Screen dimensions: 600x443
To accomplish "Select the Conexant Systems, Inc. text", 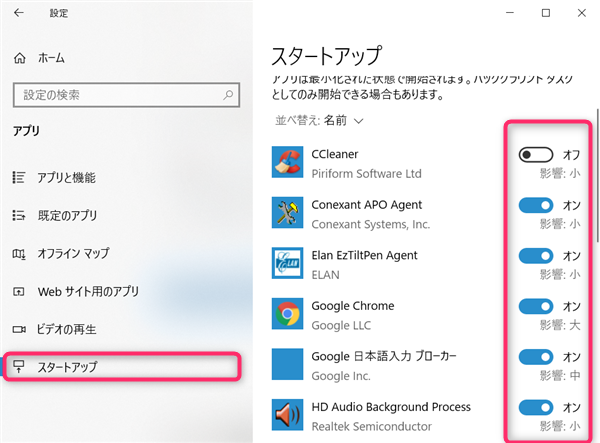I will (x=371, y=224).
